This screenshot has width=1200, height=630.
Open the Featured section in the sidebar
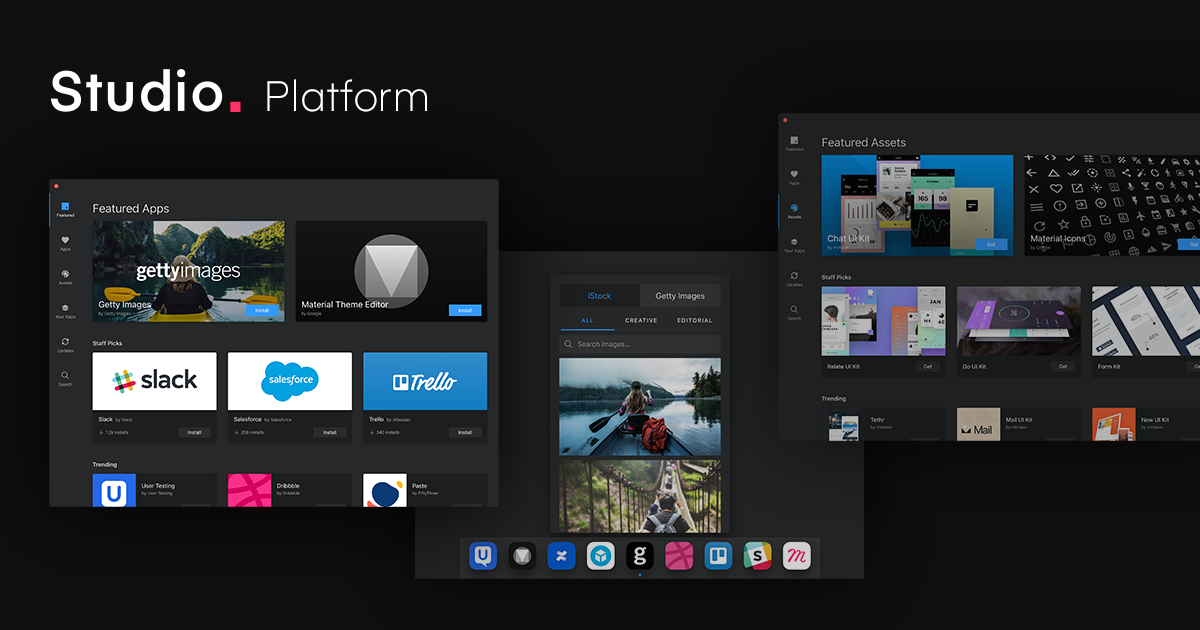click(65, 208)
